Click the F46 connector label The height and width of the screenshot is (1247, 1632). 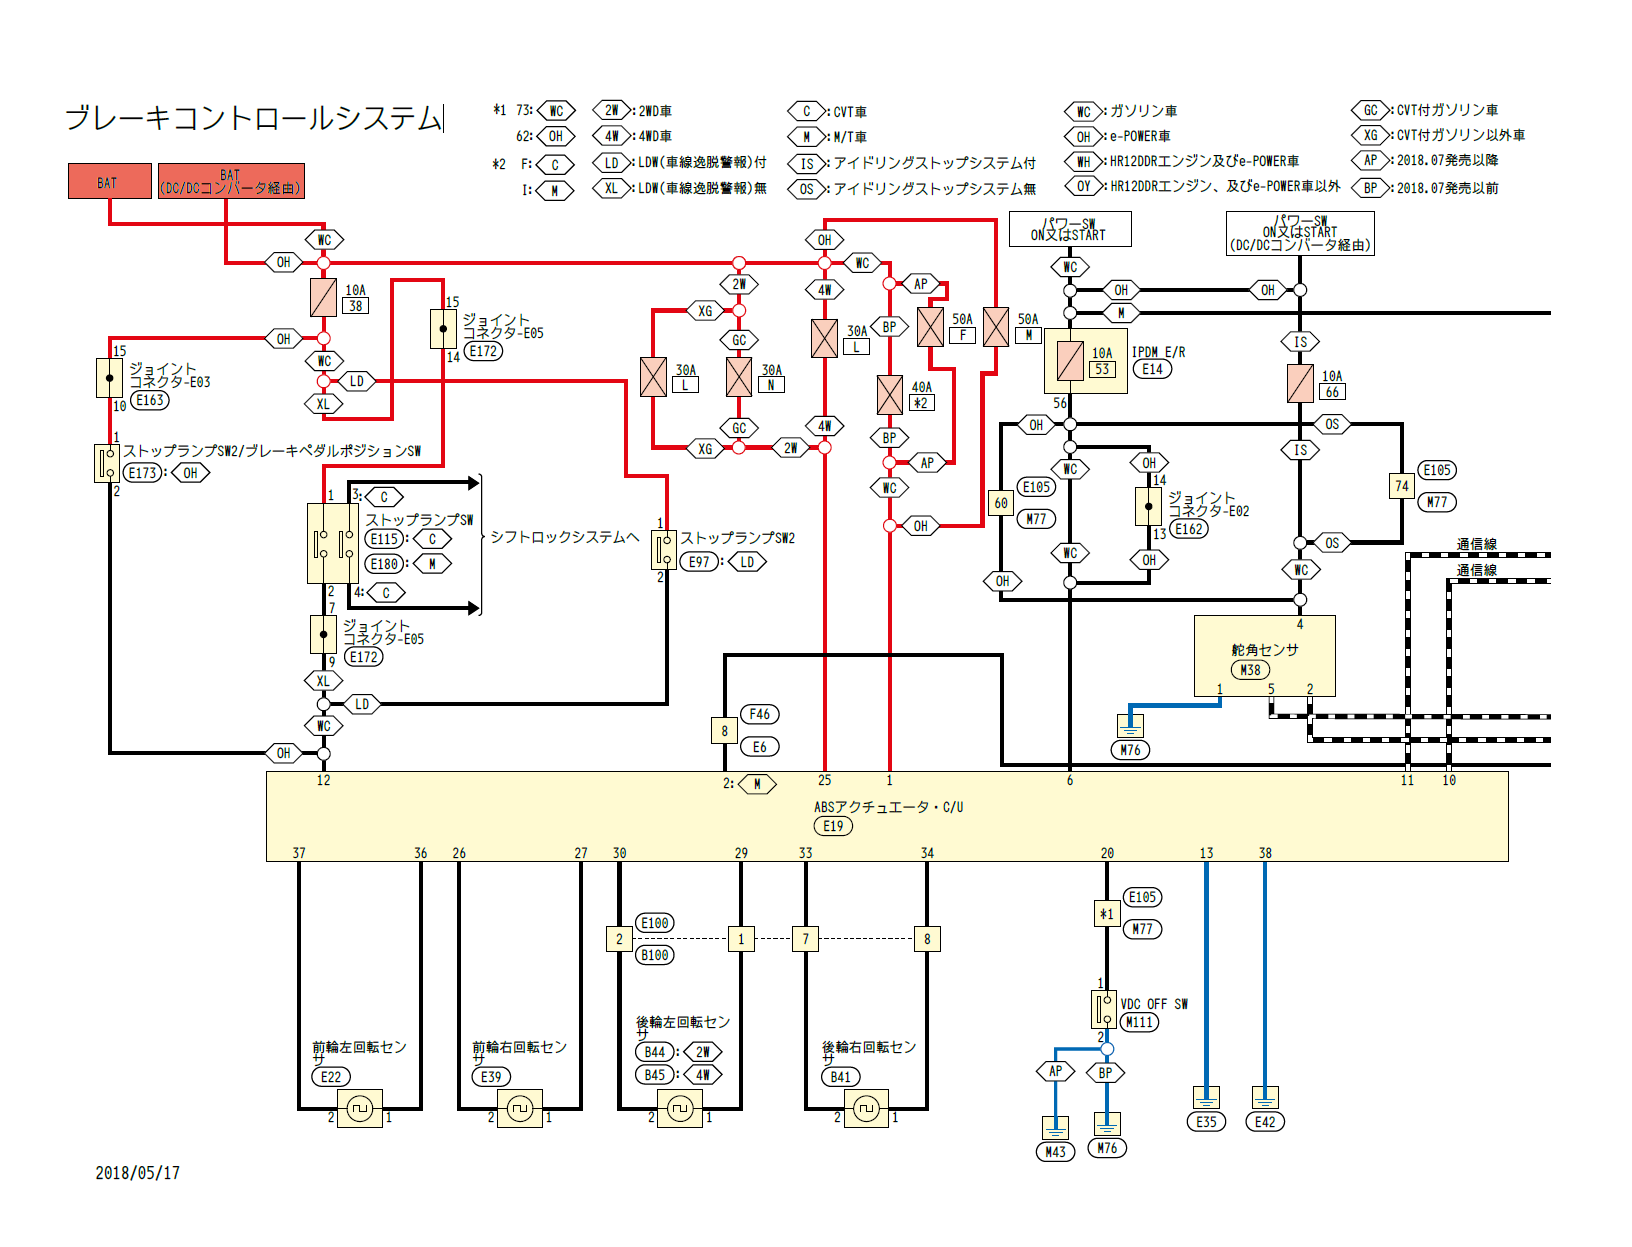tap(760, 714)
